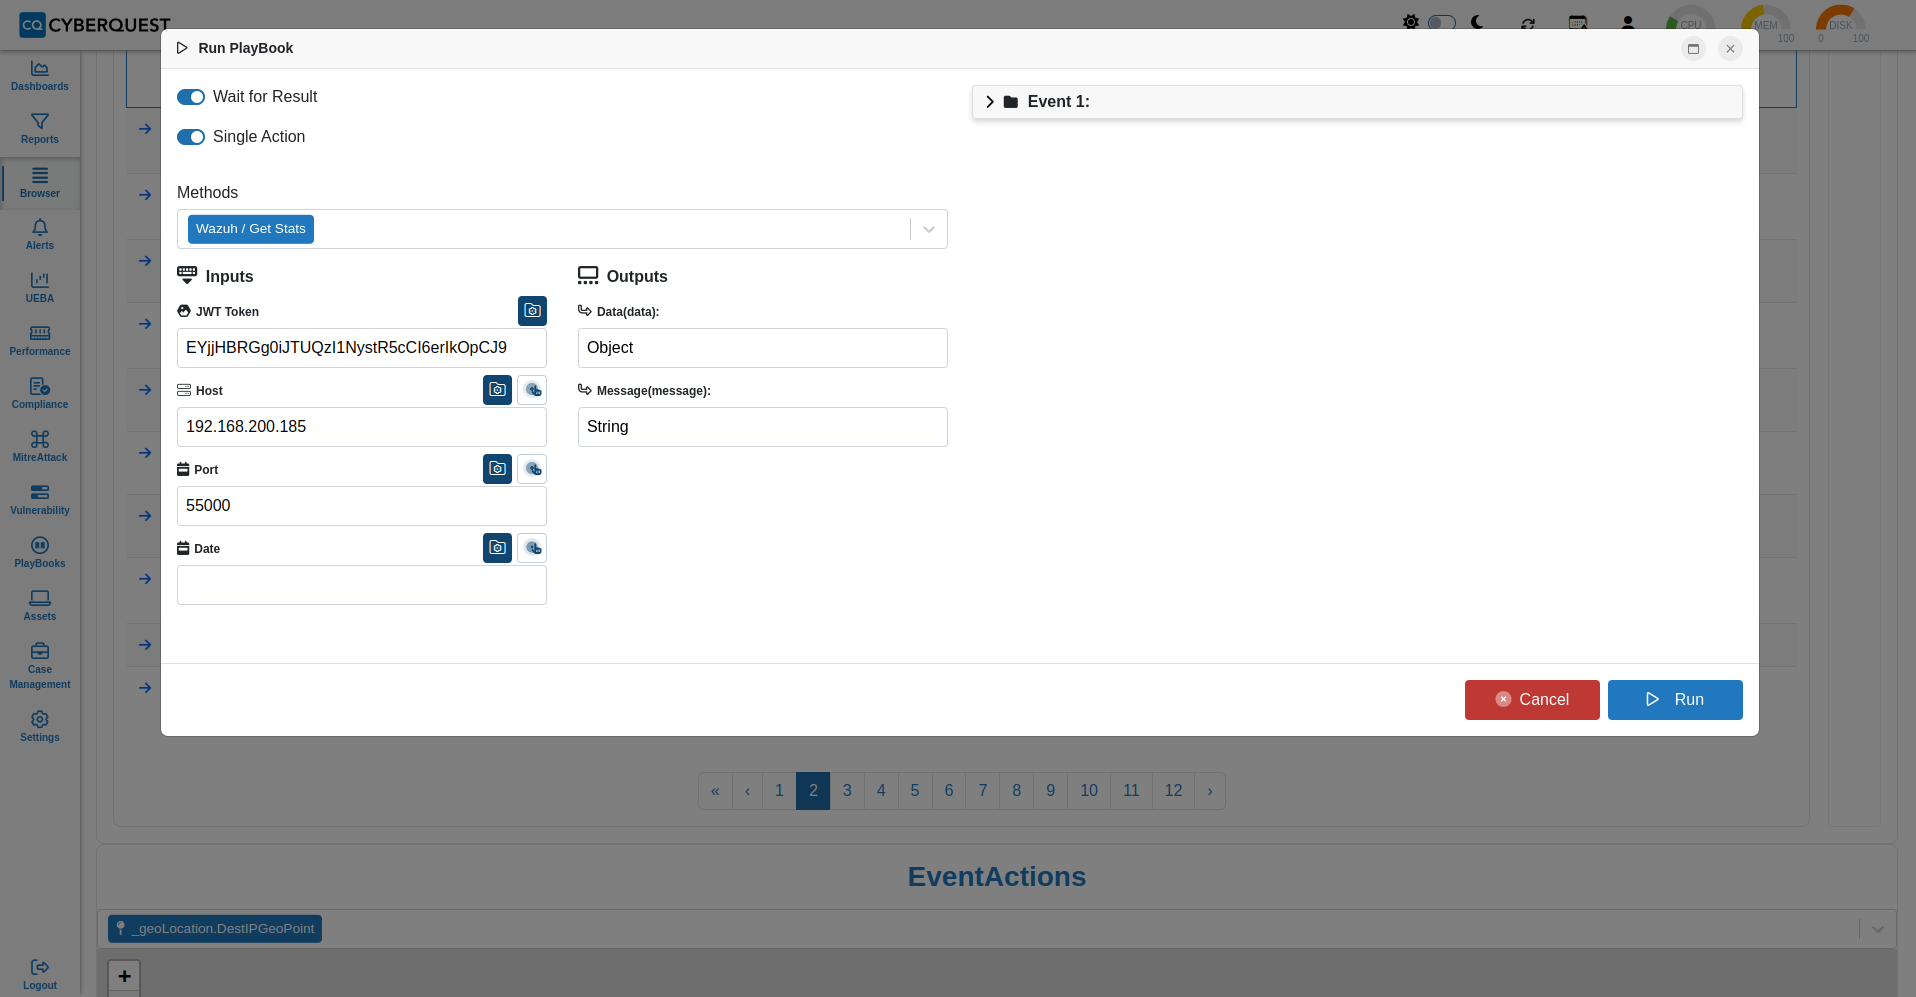Click the Data(data) output field
The image size is (1916, 997).
tap(763, 348)
